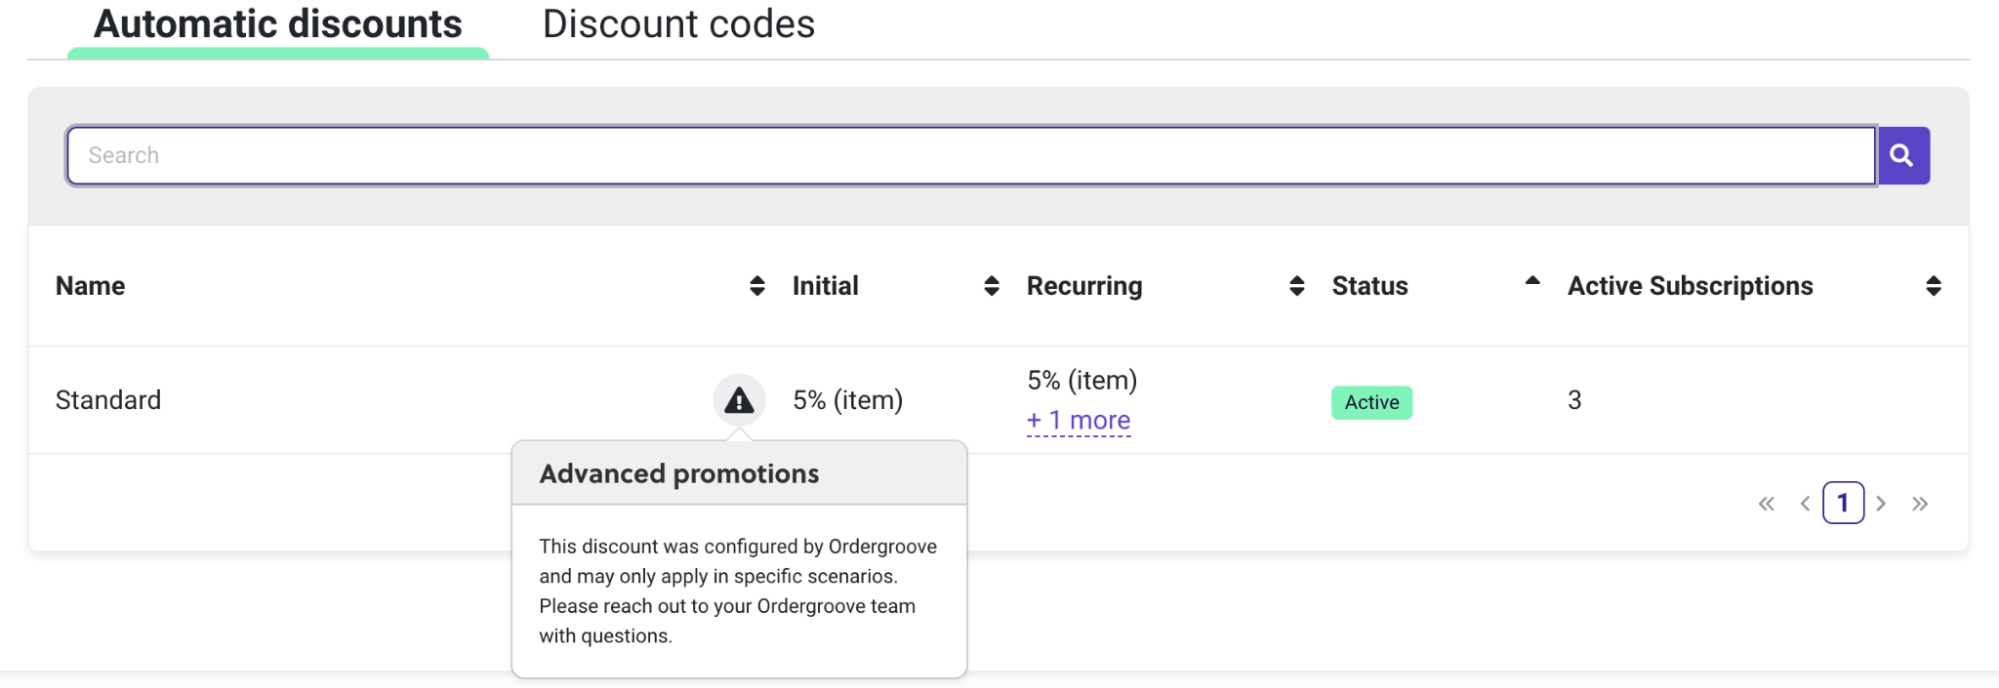Click the Advanced promotions tooltip title

tap(679, 474)
